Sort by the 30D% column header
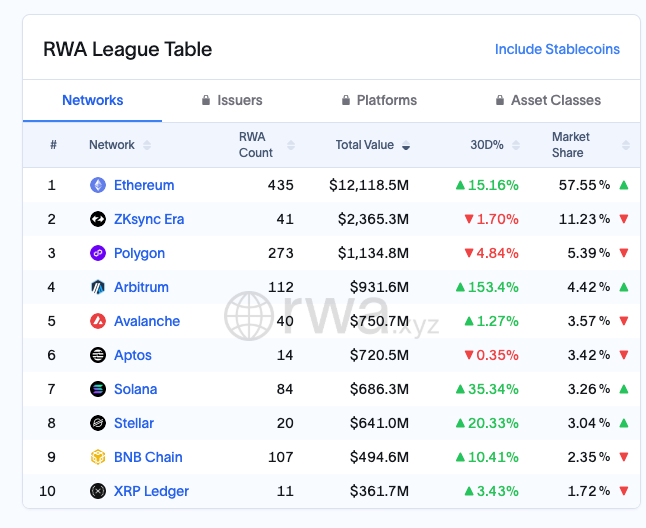Image resolution: width=646 pixels, height=528 pixels. [x=494, y=145]
